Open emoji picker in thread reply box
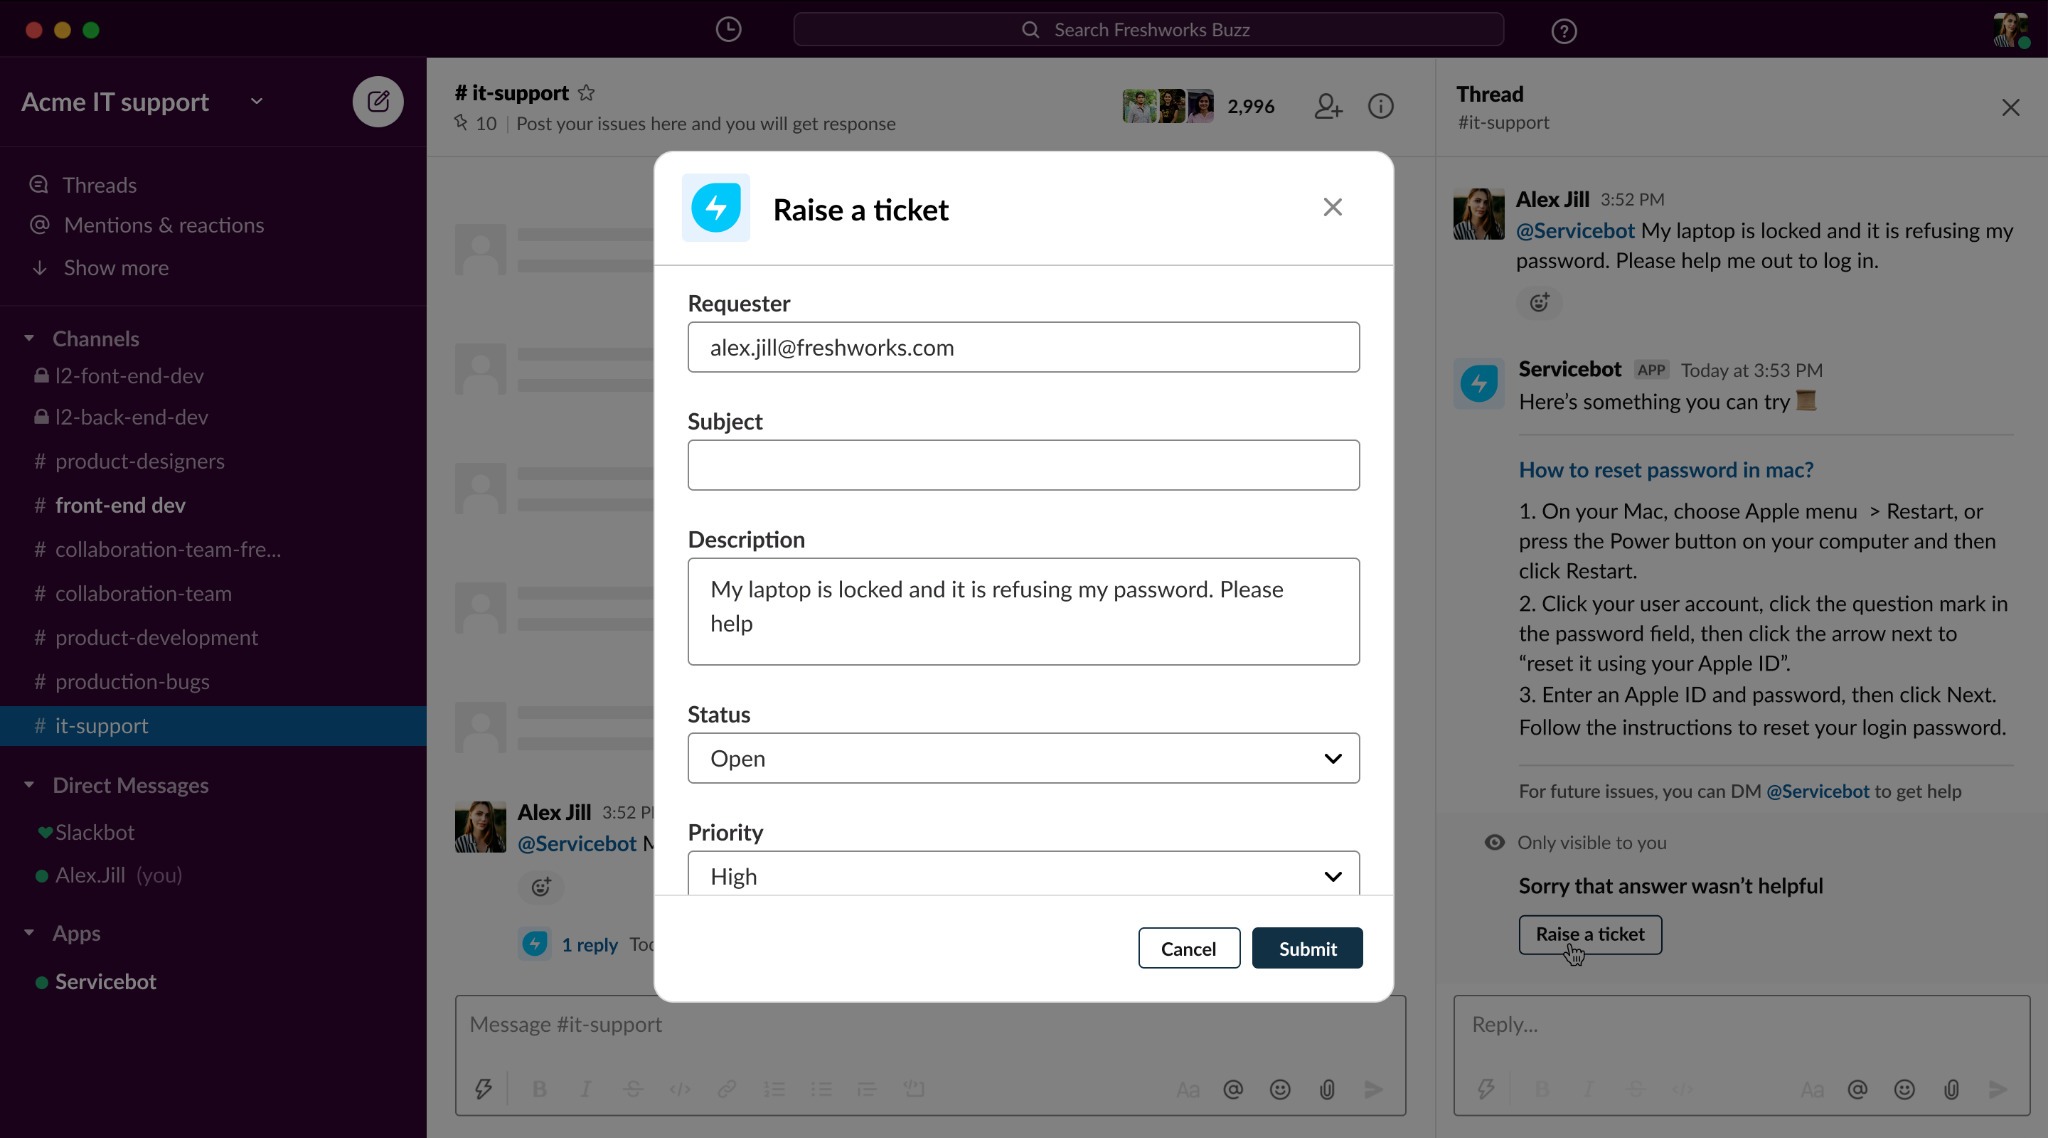 (1904, 1089)
